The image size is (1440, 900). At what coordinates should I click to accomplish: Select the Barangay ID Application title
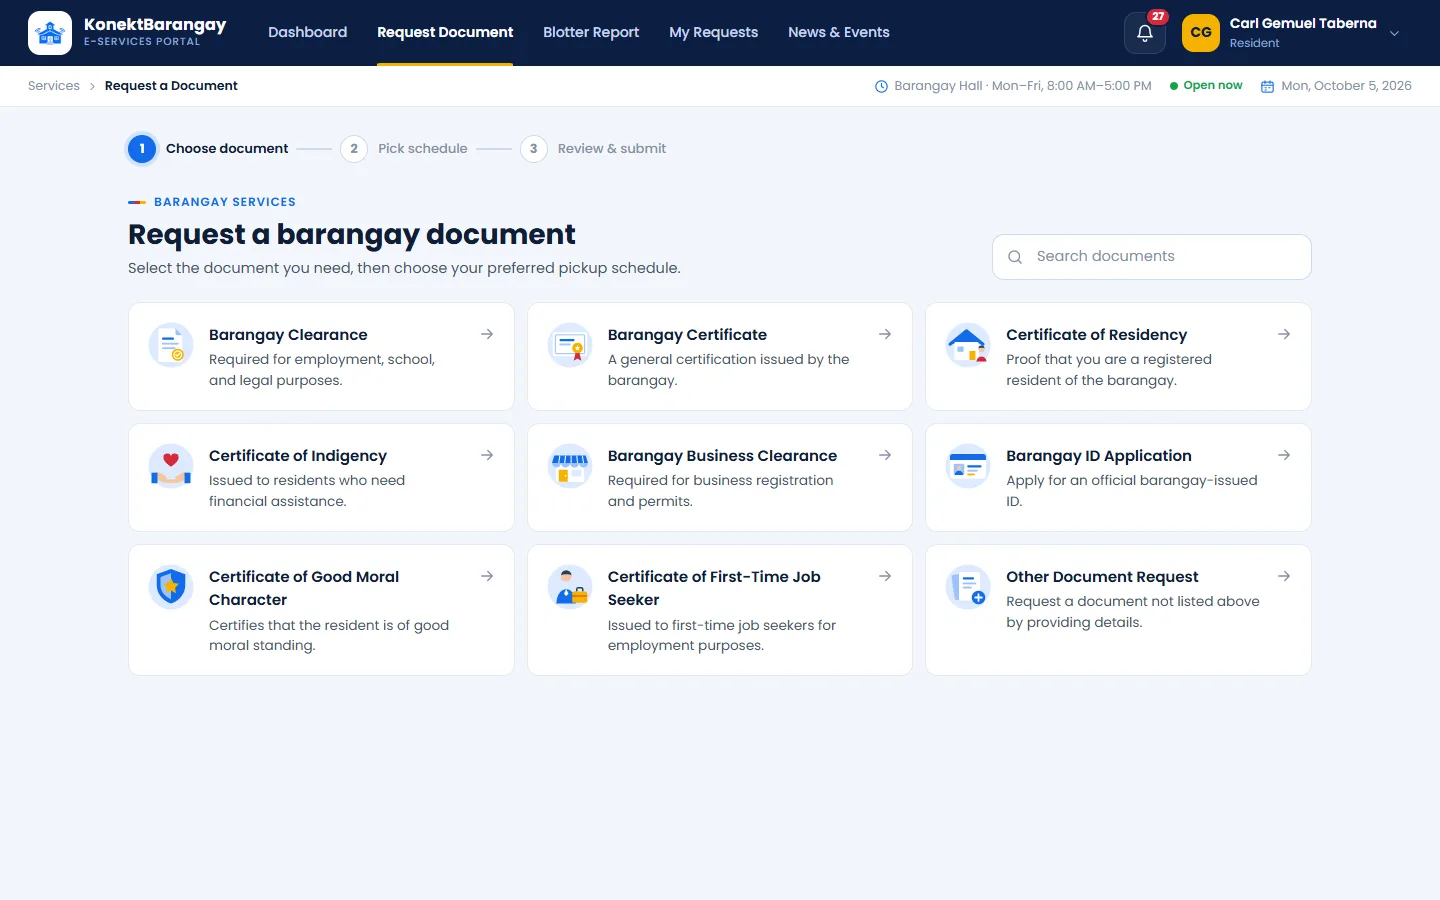1098,456
